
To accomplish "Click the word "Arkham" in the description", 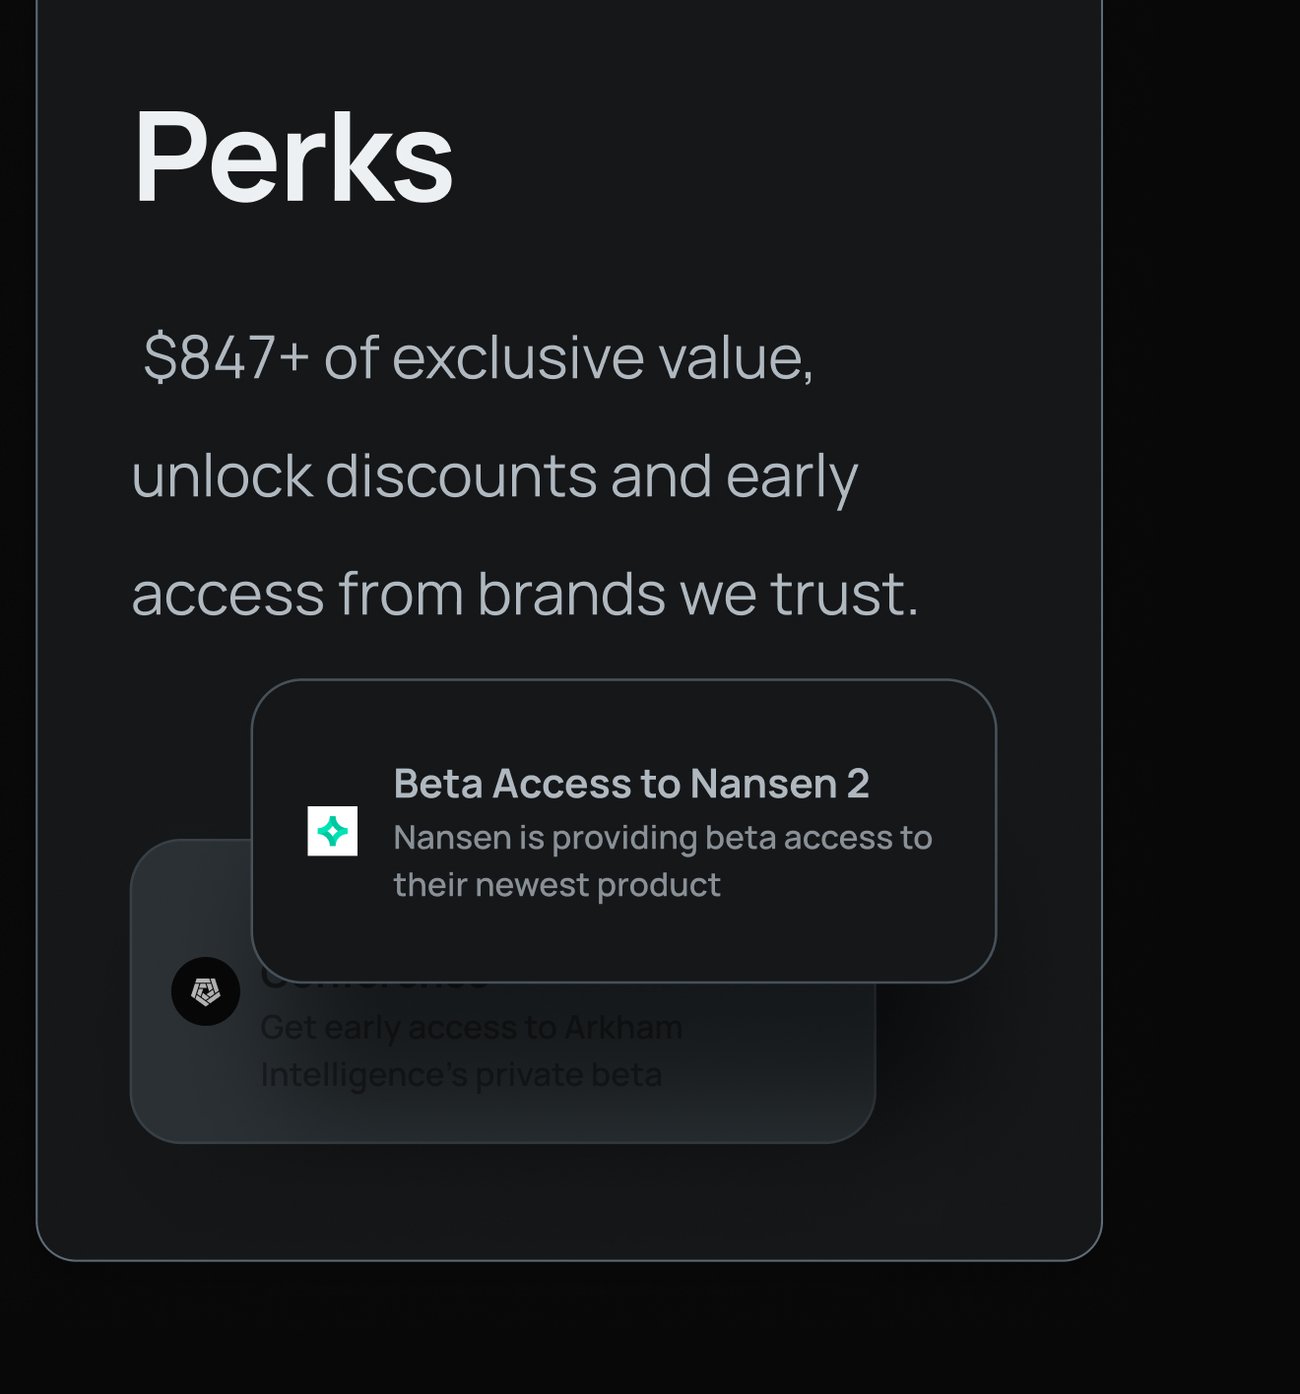I will [x=623, y=1027].
